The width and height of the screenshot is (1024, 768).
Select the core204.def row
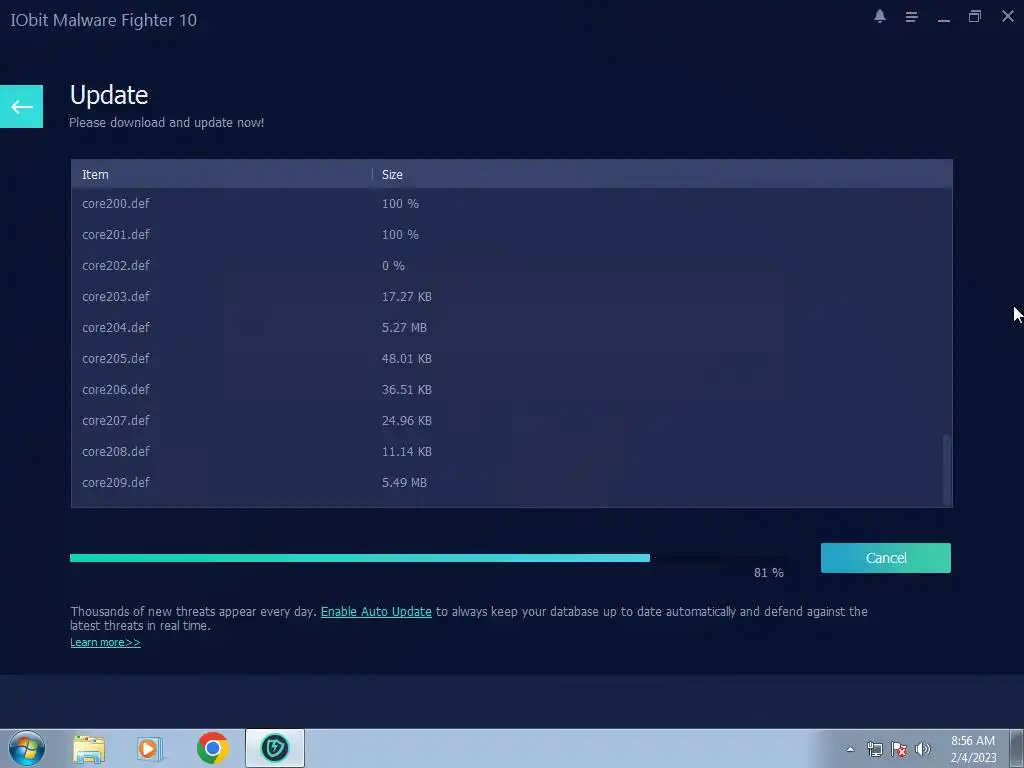click(512, 328)
